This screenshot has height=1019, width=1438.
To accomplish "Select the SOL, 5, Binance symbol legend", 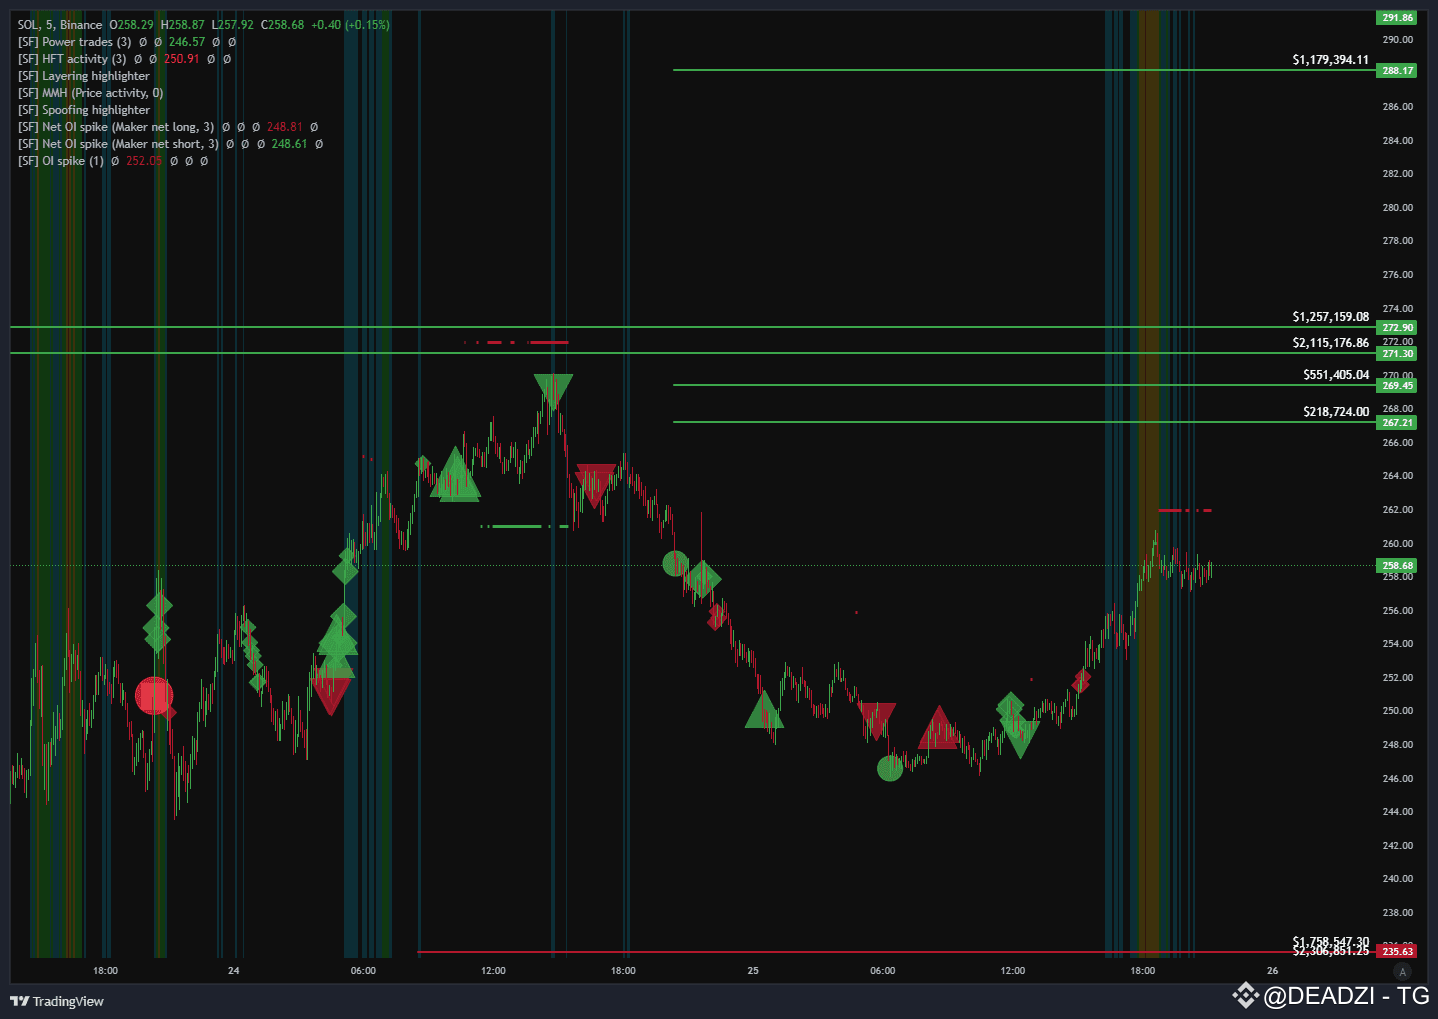I will (60, 25).
